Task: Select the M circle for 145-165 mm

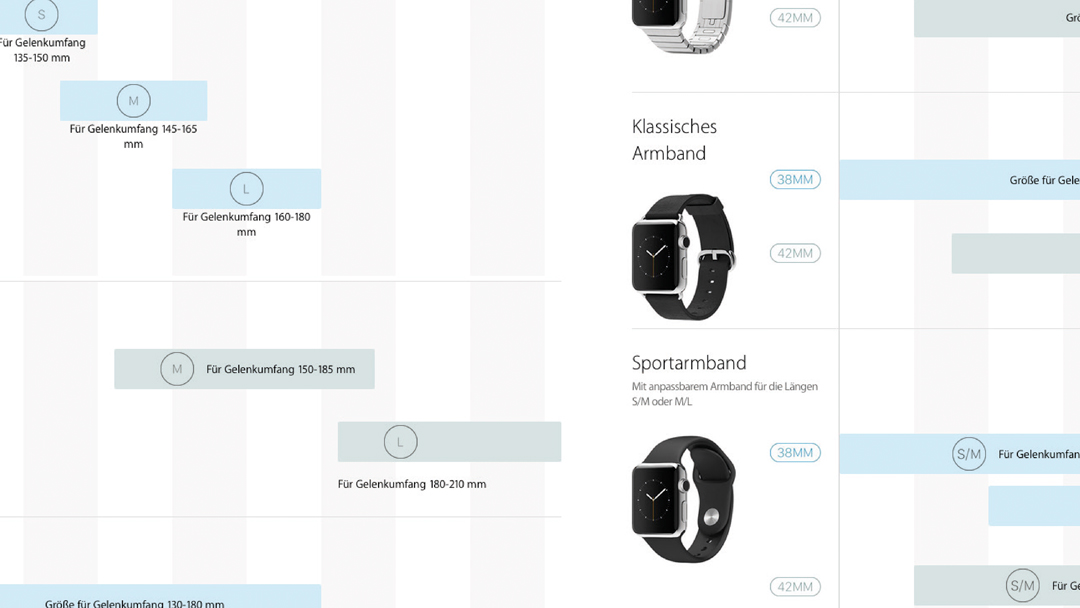Action: 134,101
